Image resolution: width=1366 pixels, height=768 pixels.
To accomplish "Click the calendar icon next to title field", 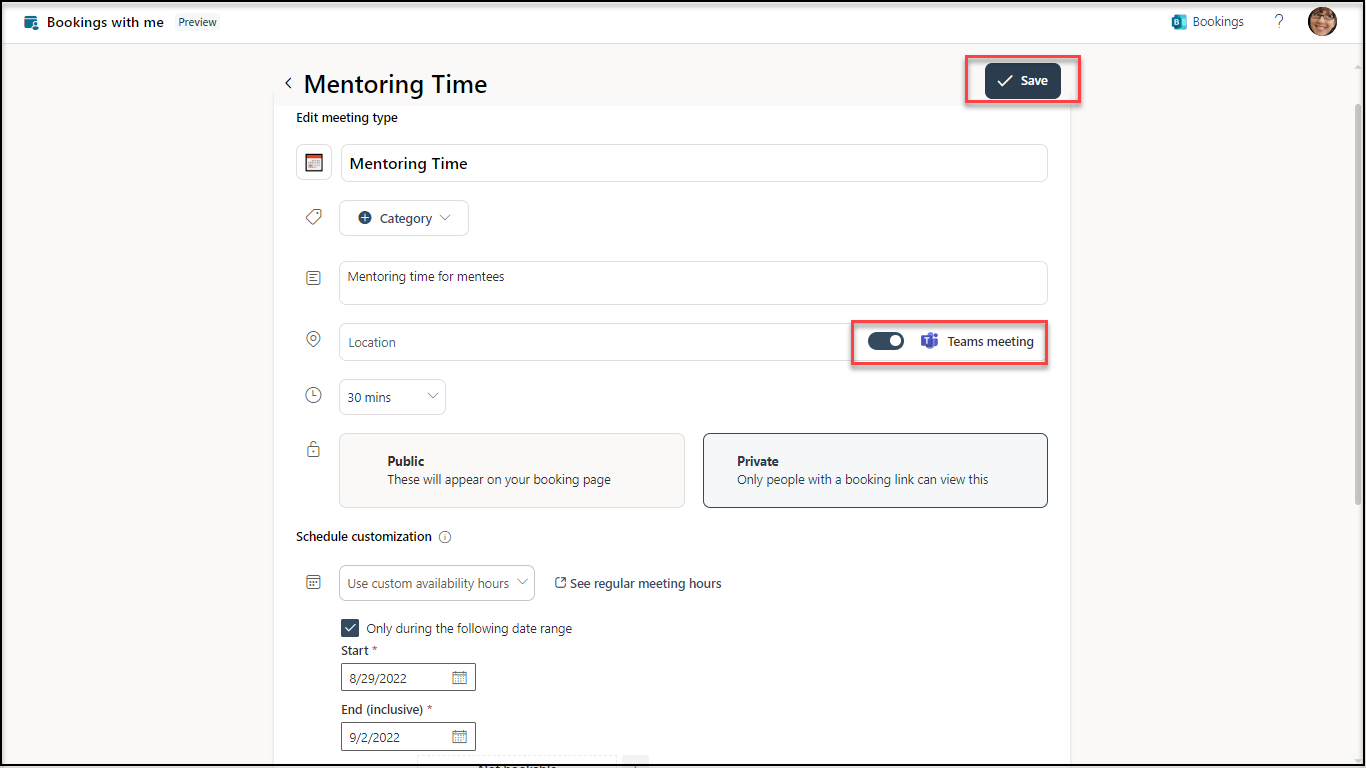I will pyautogui.click(x=314, y=163).
